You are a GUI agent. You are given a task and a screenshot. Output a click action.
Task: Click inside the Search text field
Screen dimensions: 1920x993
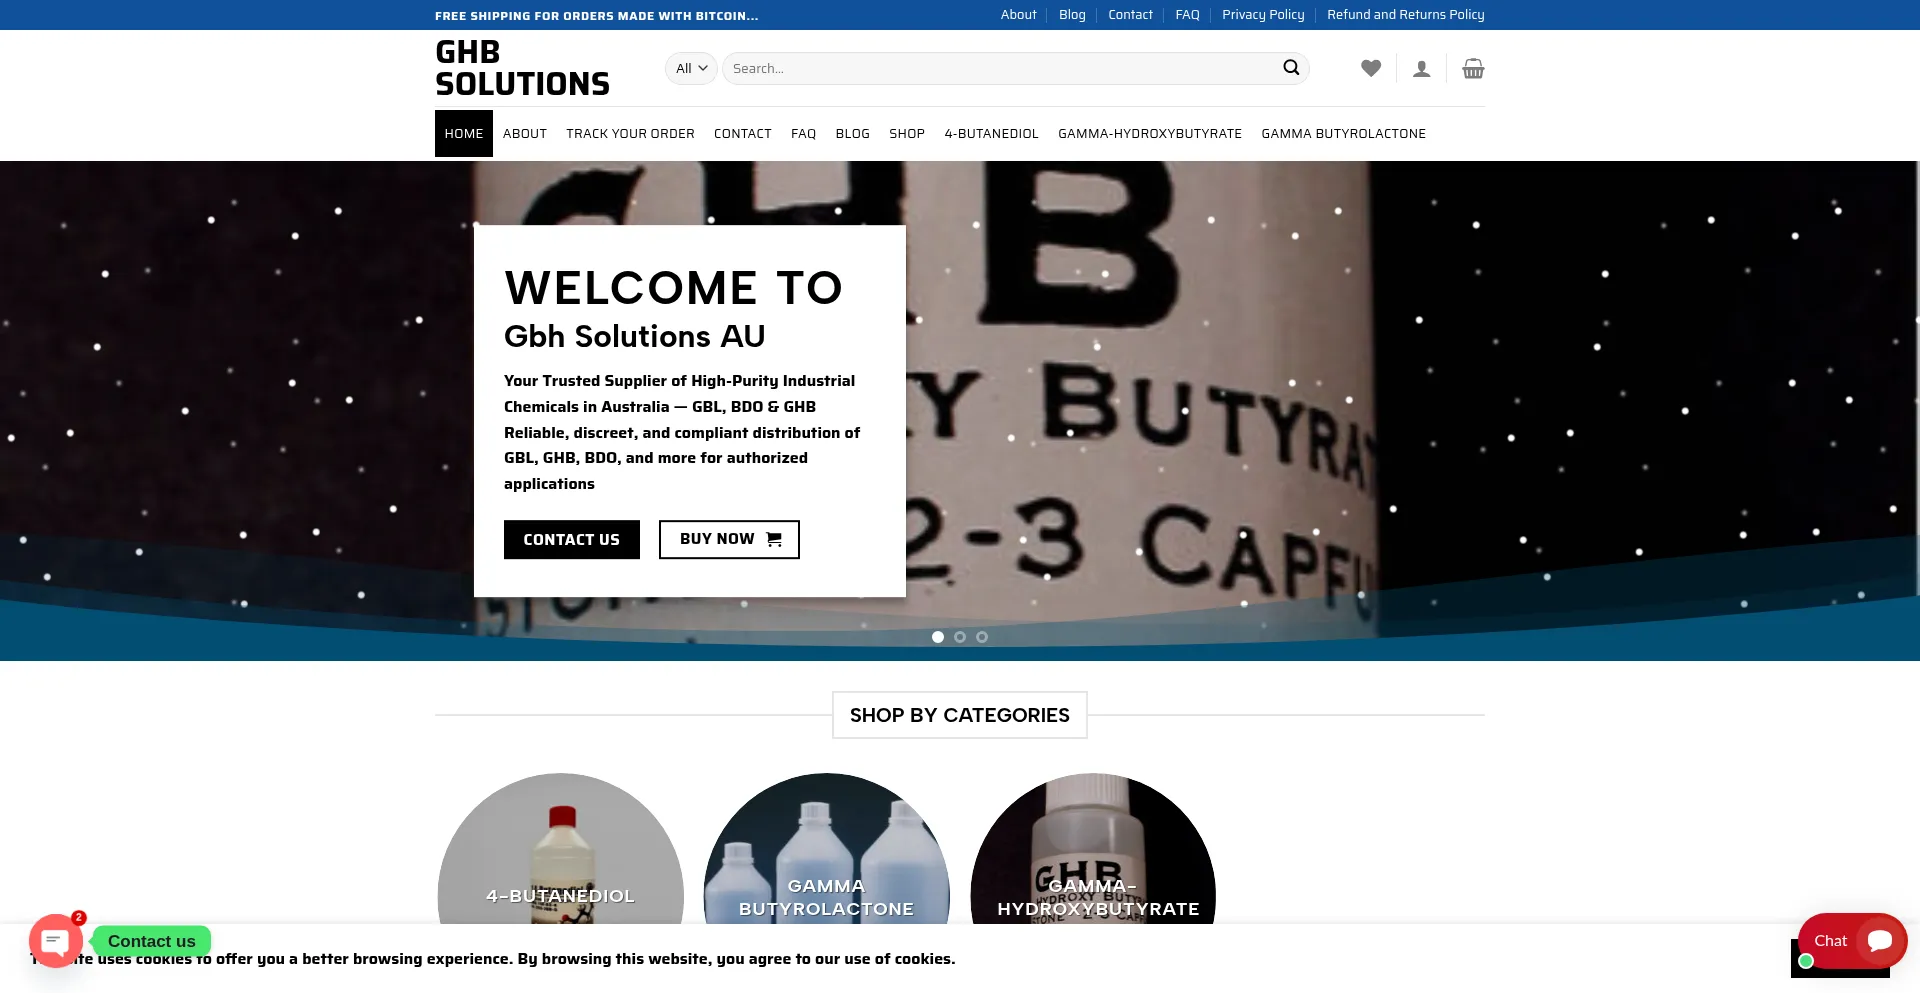1000,69
